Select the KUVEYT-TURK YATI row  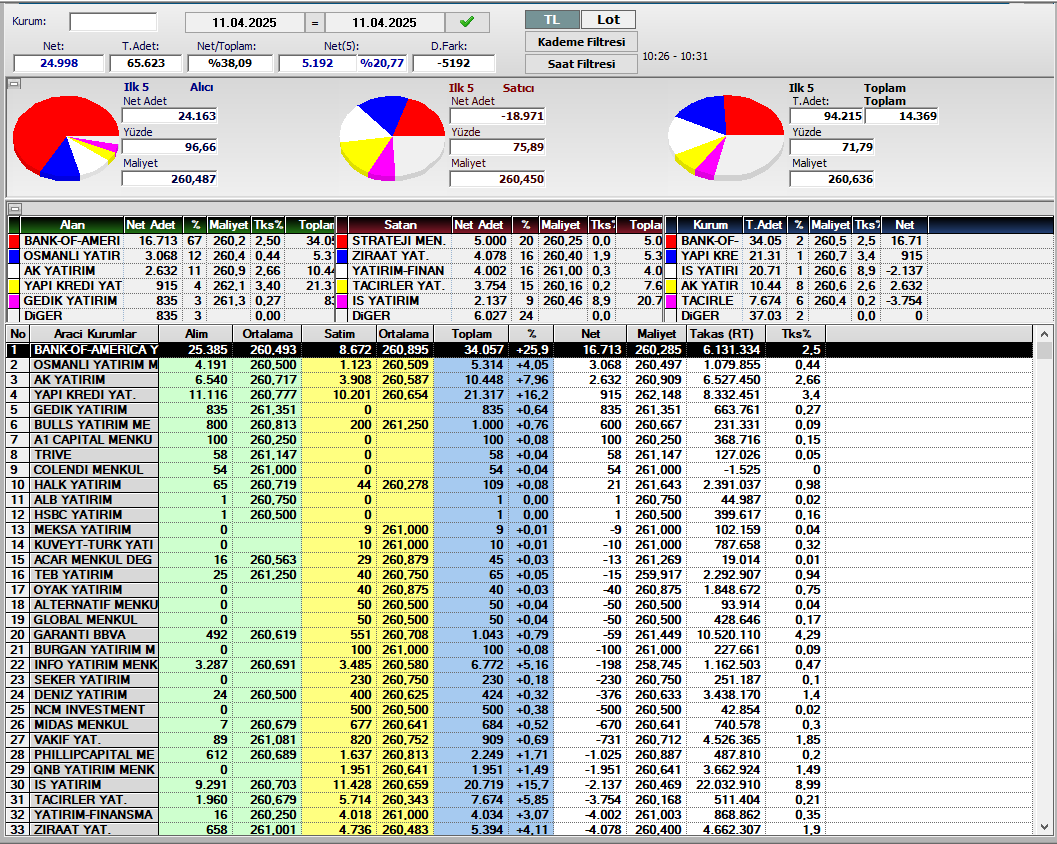point(519,545)
